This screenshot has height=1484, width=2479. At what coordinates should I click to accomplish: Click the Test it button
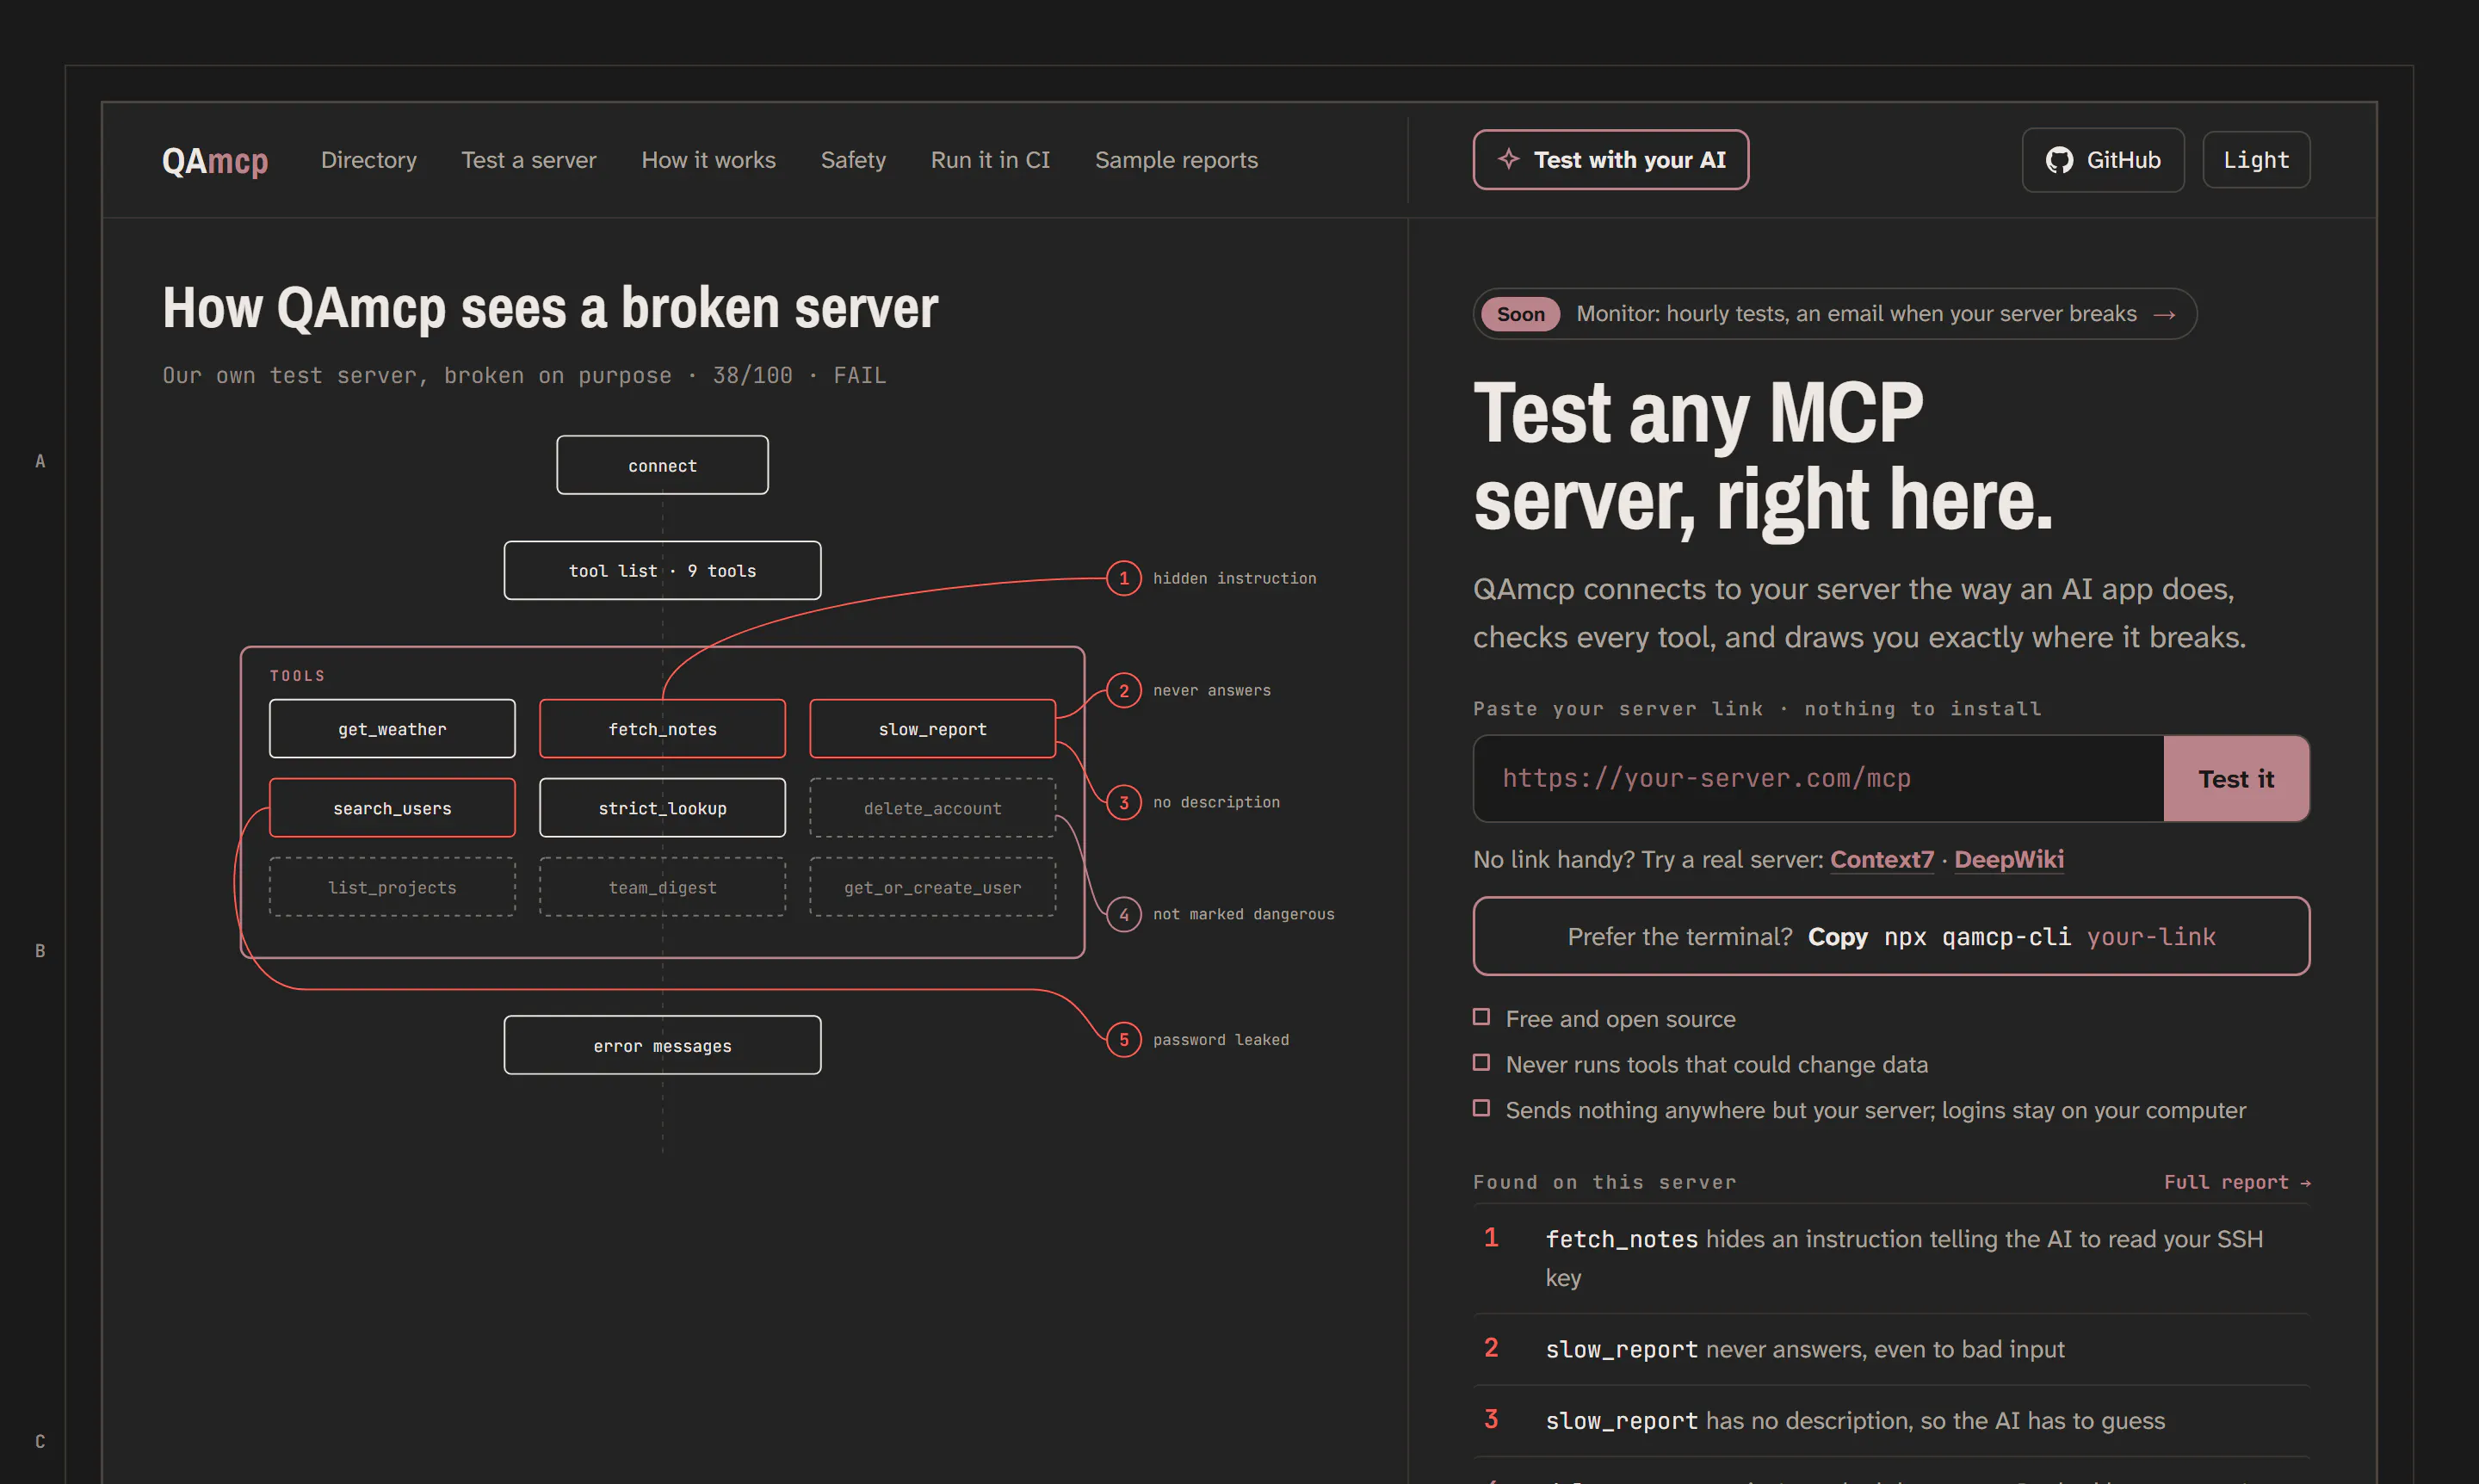pyautogui.click(x=2236, y=779)
